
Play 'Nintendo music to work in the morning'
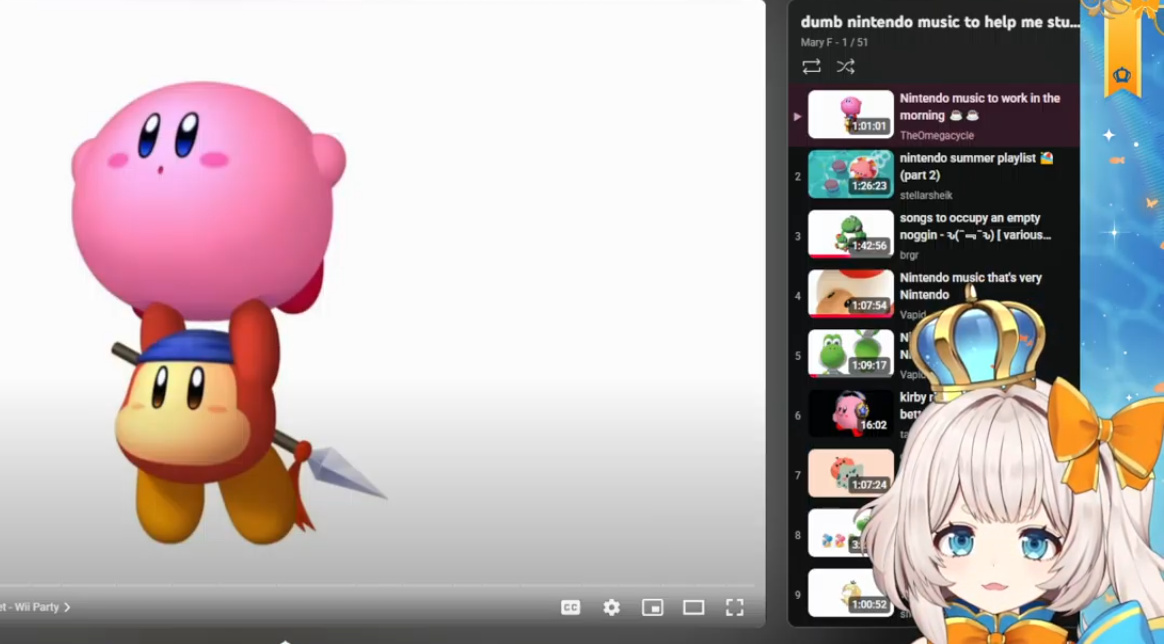980,107
